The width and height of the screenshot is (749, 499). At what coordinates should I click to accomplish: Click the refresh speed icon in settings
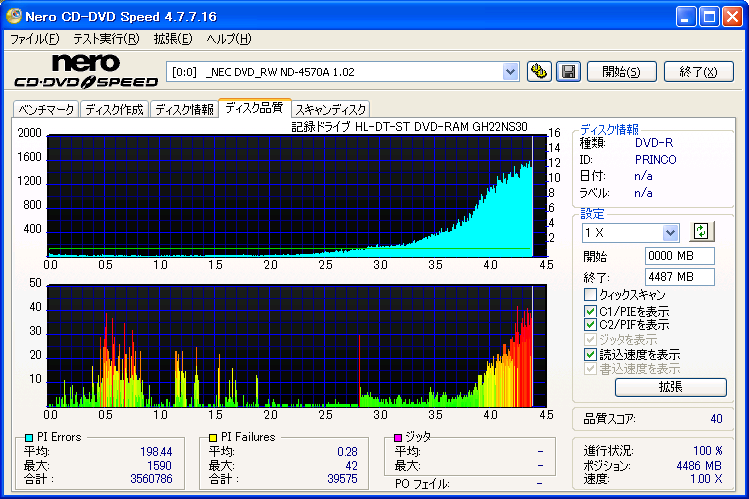point(701,232)
